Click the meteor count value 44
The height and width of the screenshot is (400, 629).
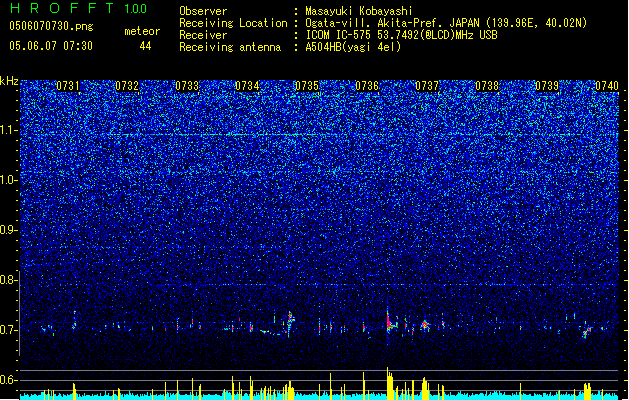(x=145, y=46)
